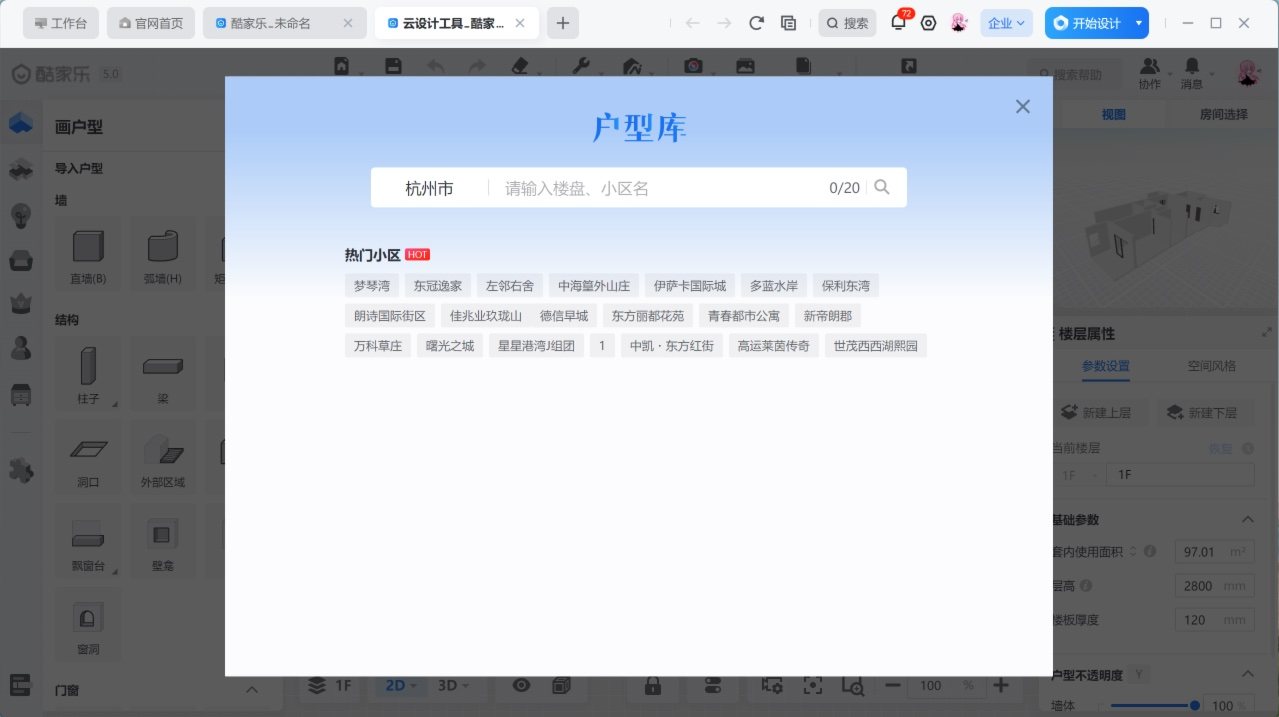Screen dimensions: 1279x717
Task: Select hot community 伊萨卡国际城
Action: point(690,286)
